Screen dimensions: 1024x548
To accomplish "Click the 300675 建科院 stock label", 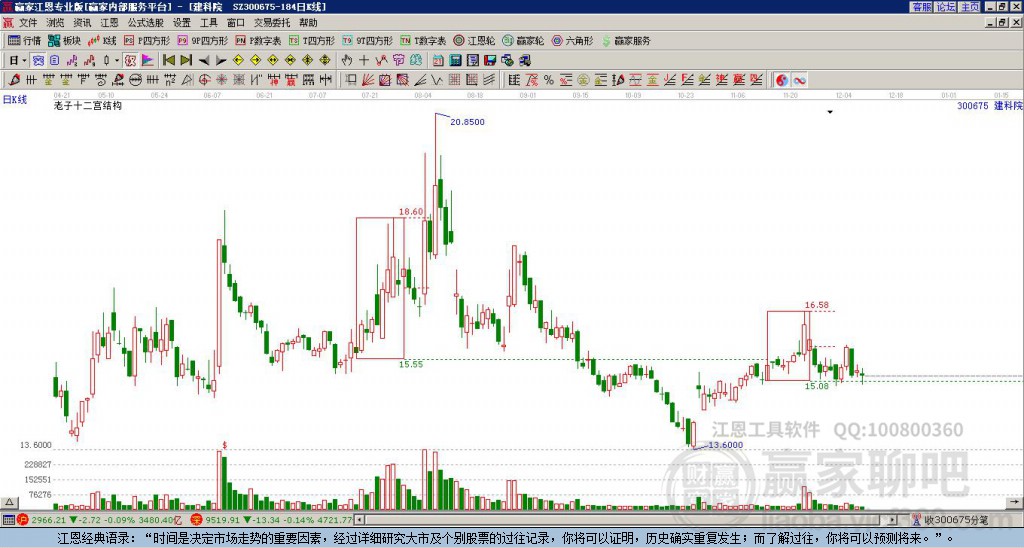I will click(x=989, y=105).
